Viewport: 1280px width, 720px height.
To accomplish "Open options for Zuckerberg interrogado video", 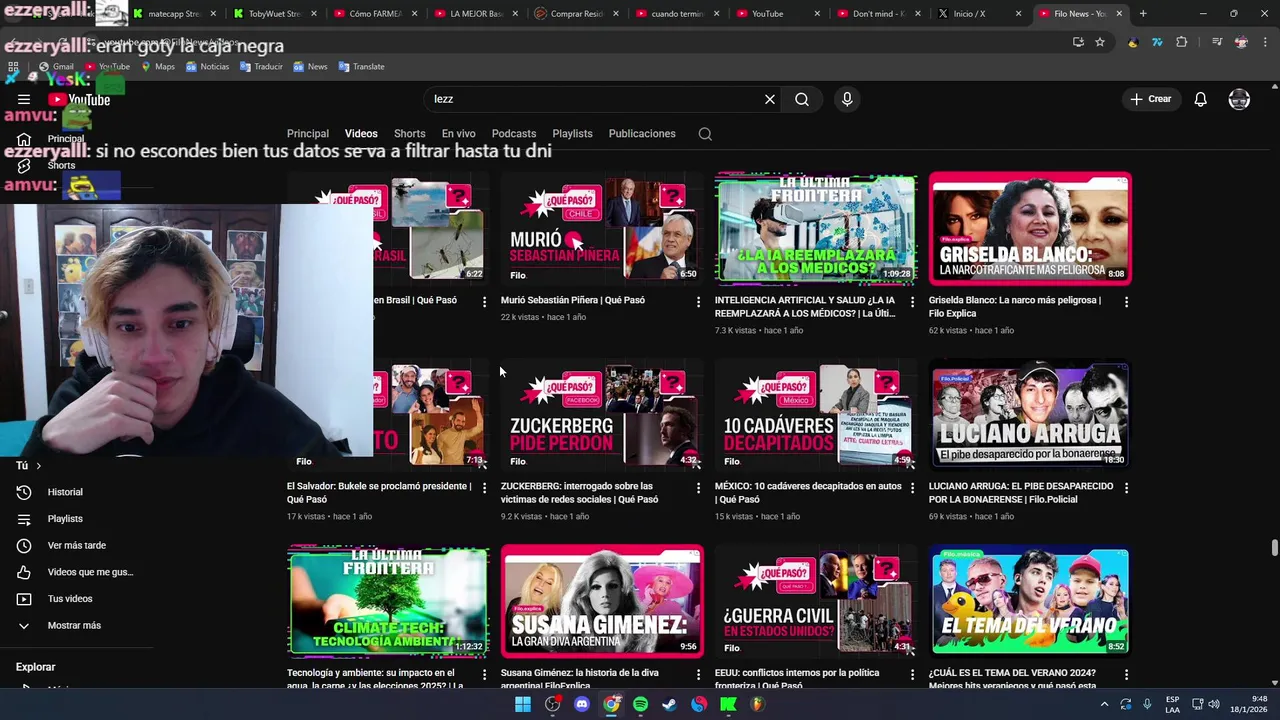I will [x=698, y=487].
